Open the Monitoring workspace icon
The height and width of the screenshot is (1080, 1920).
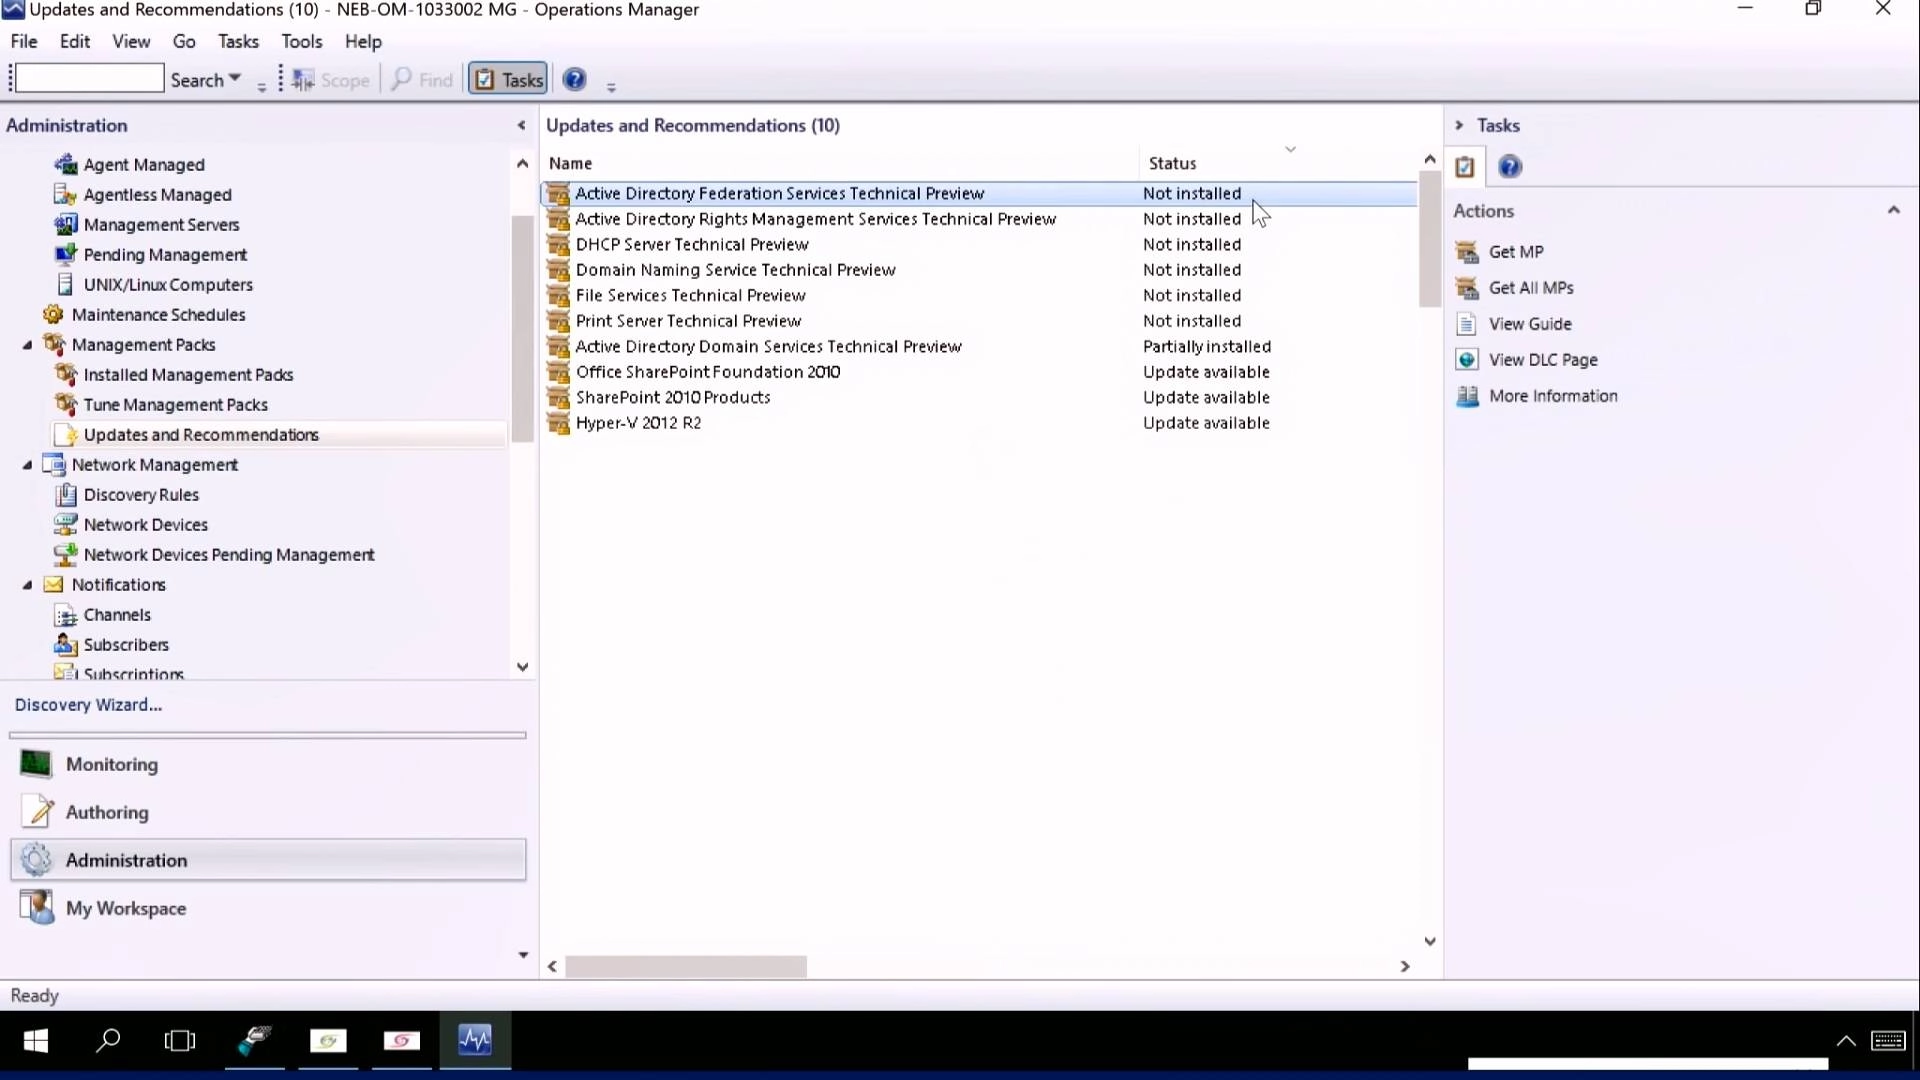click(36, 764)
